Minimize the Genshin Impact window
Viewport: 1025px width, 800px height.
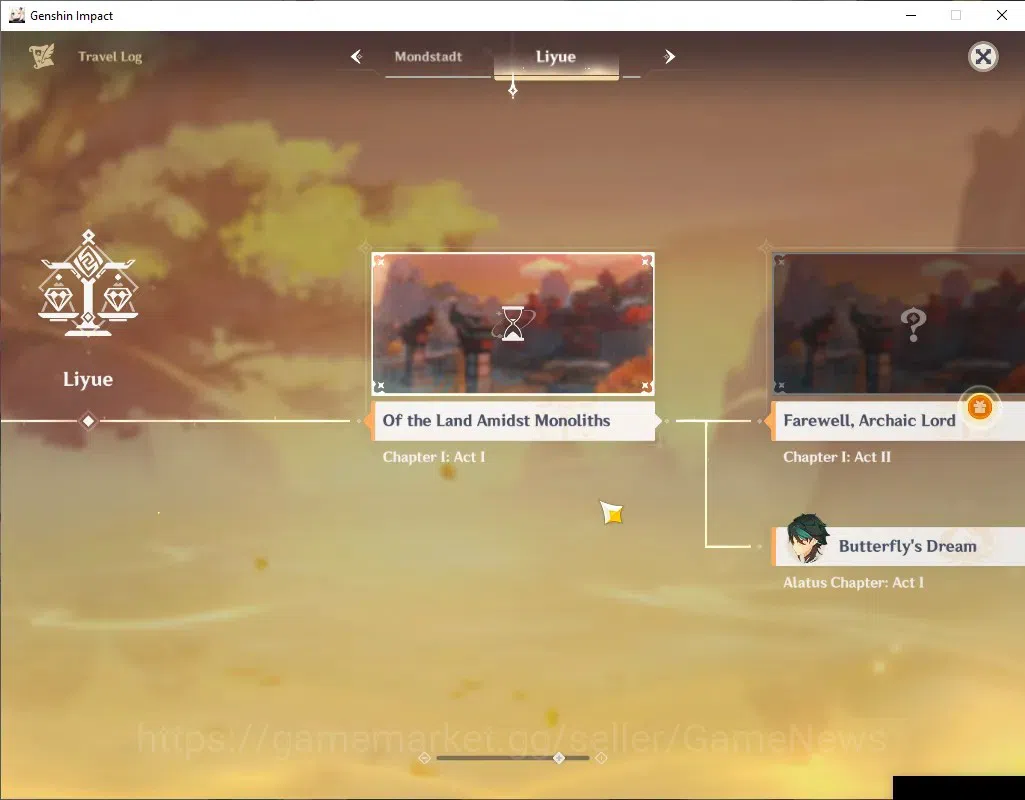(911, 15)
